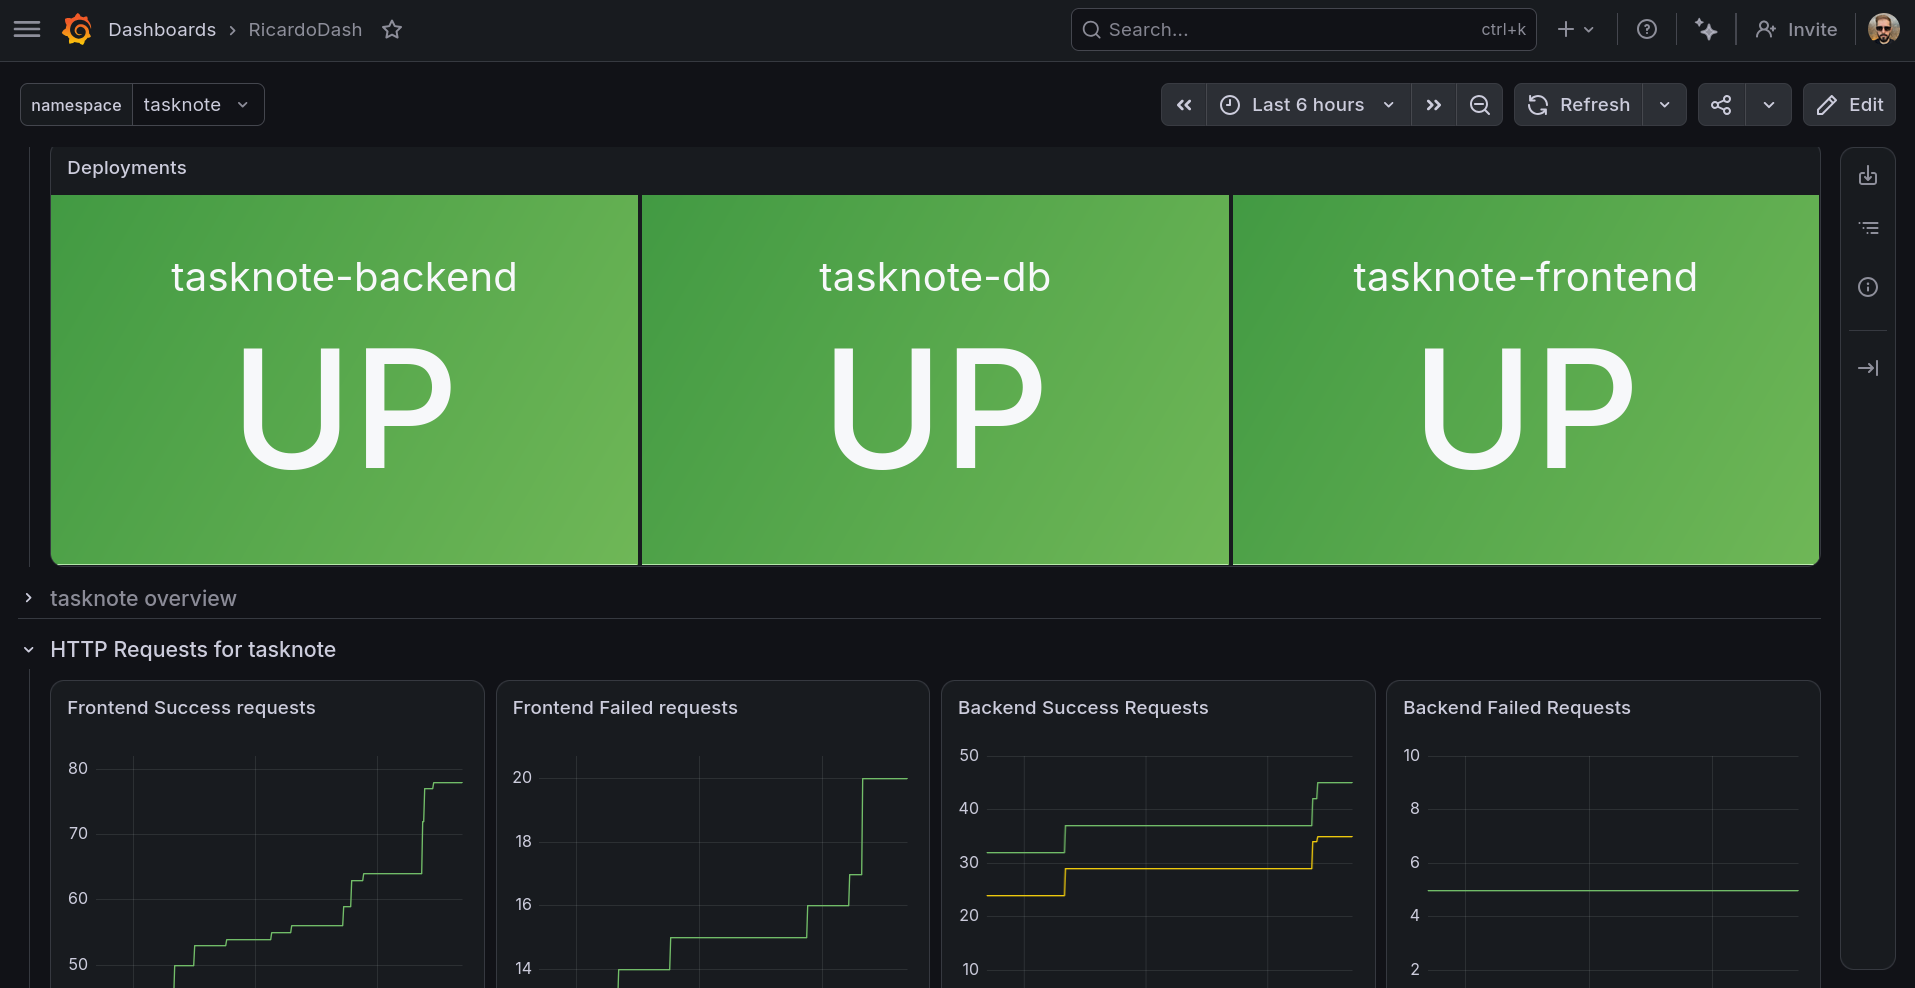The width and height of the screenshot is (1915, 988).
Task: Click the Deployments panel title
Action: click(x=127, y=168)
